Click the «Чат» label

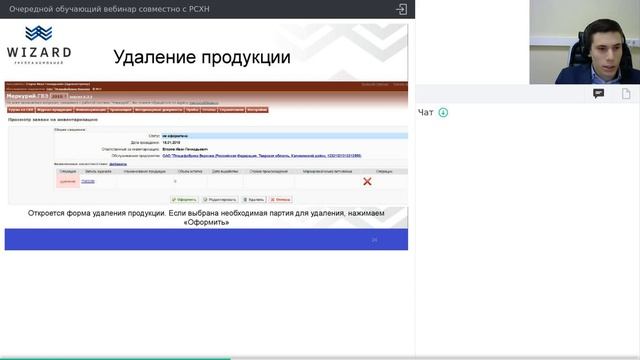pos(425,113)
